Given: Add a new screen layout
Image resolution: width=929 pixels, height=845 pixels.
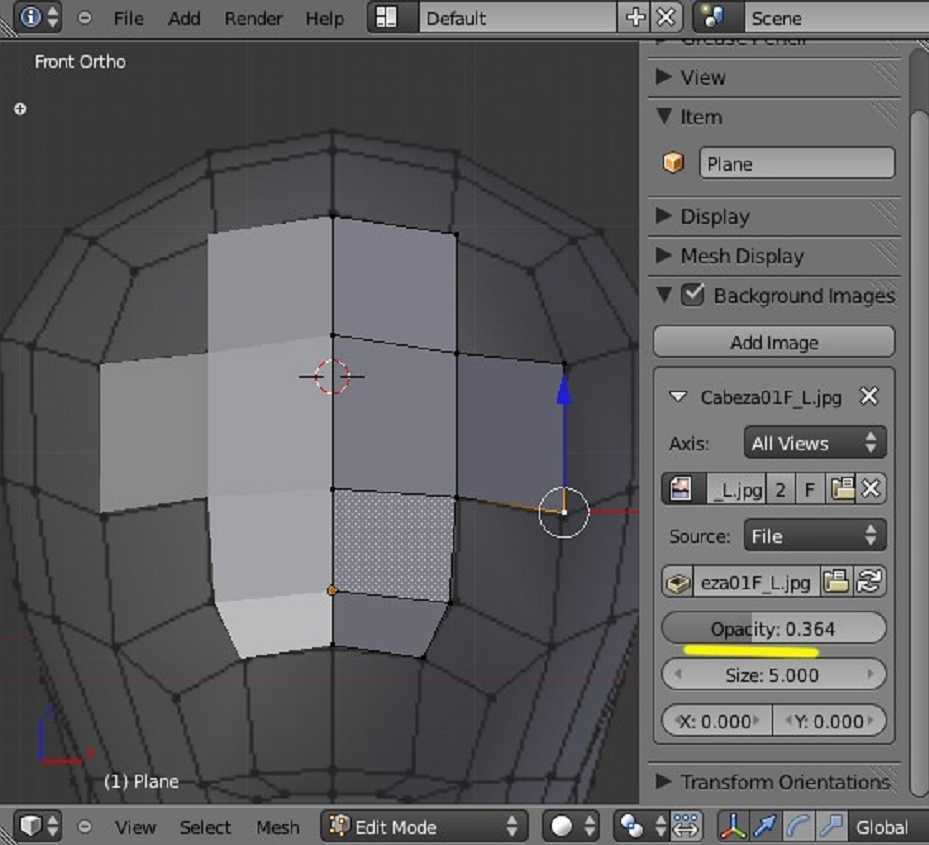Looking at the screenshot, I should [635, 17].
